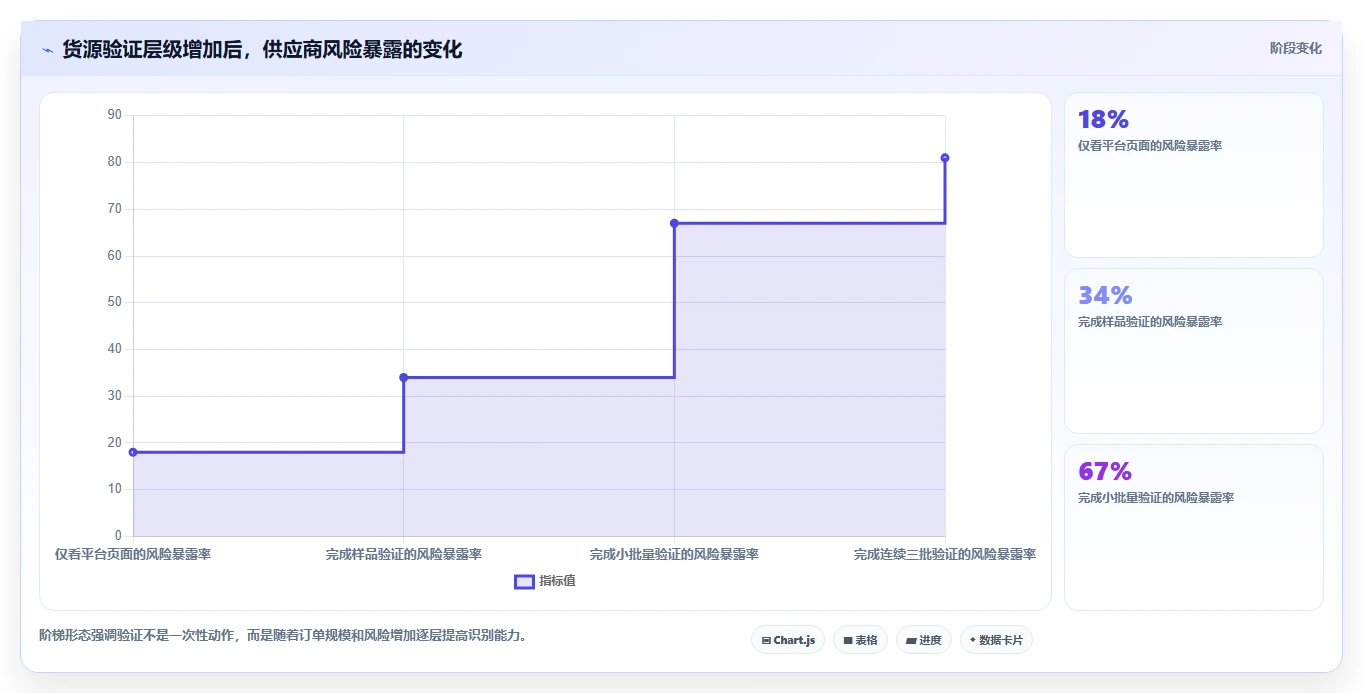Screen dimensions: 1363x693
Task: Click y-axis tick label 90
Action: point(114,115)
